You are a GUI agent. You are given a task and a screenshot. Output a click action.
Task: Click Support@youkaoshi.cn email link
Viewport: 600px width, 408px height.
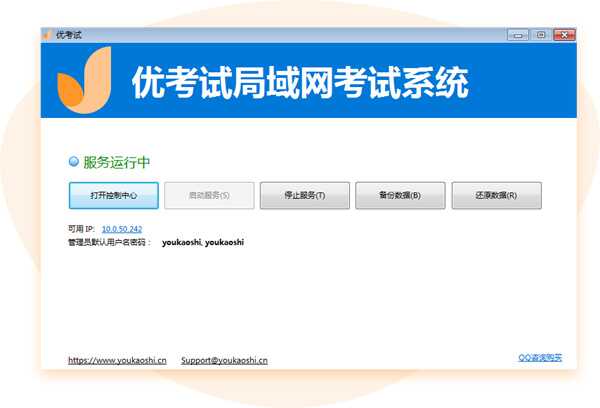pos(224,360)
